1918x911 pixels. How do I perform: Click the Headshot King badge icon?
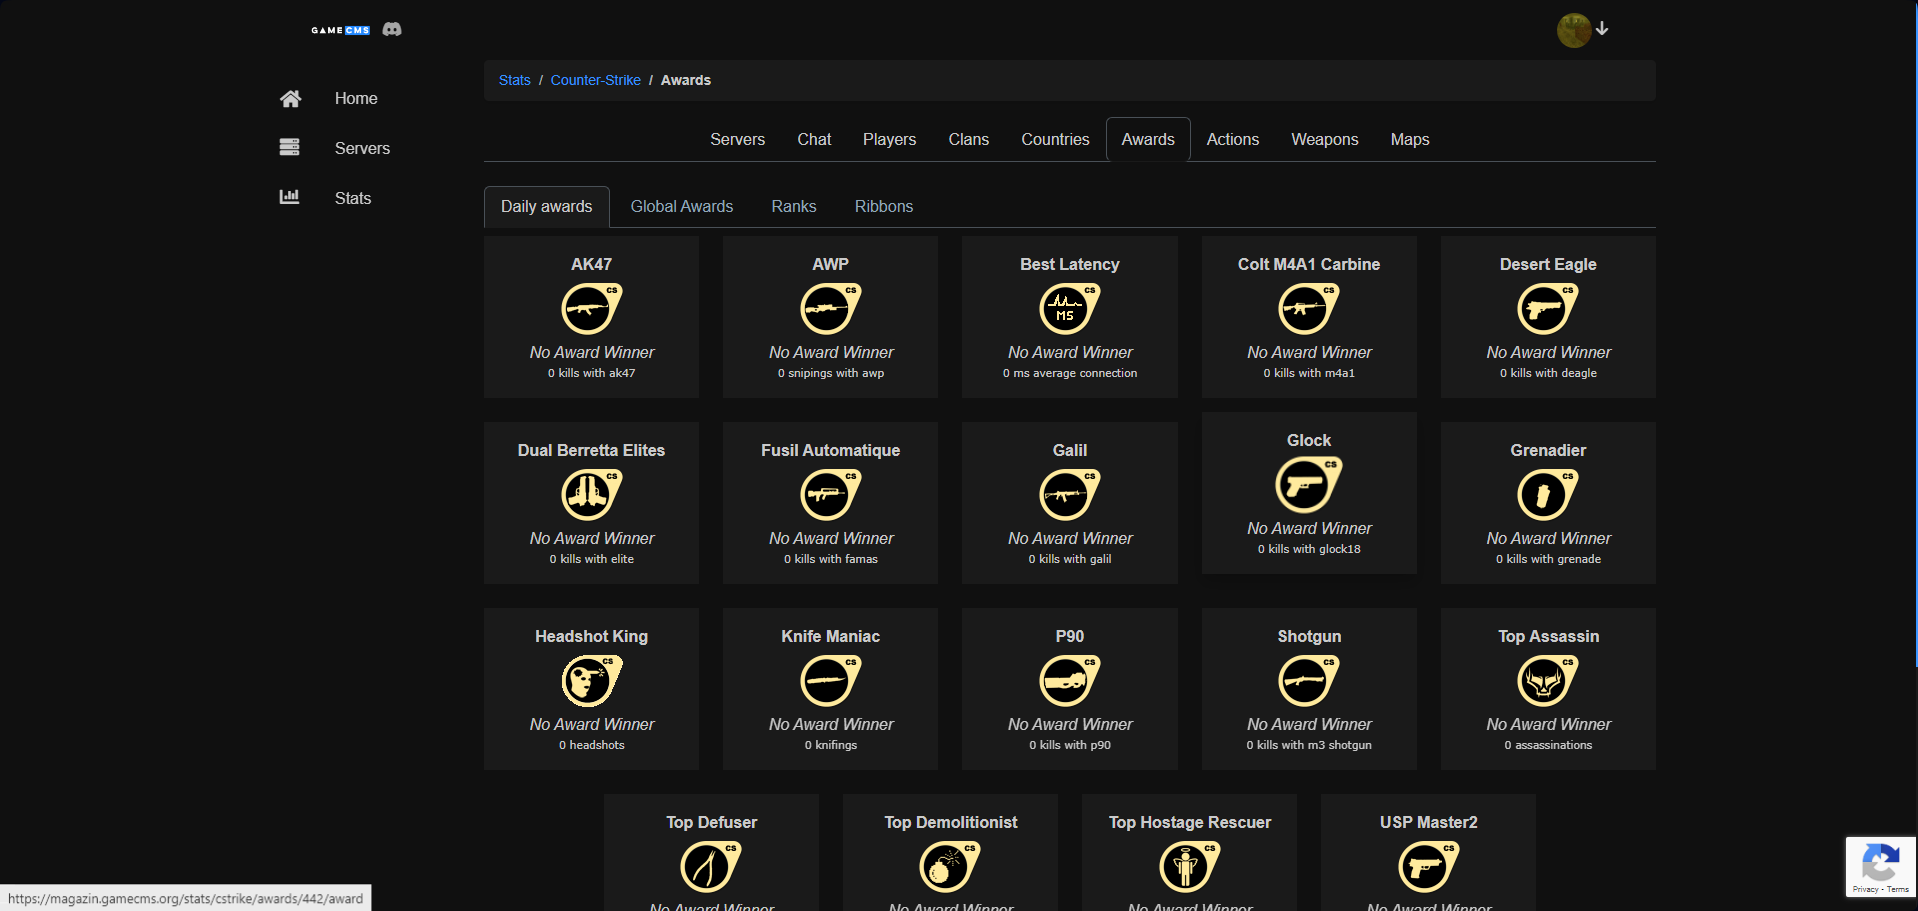pyautogui.click(x=591, y=680)
